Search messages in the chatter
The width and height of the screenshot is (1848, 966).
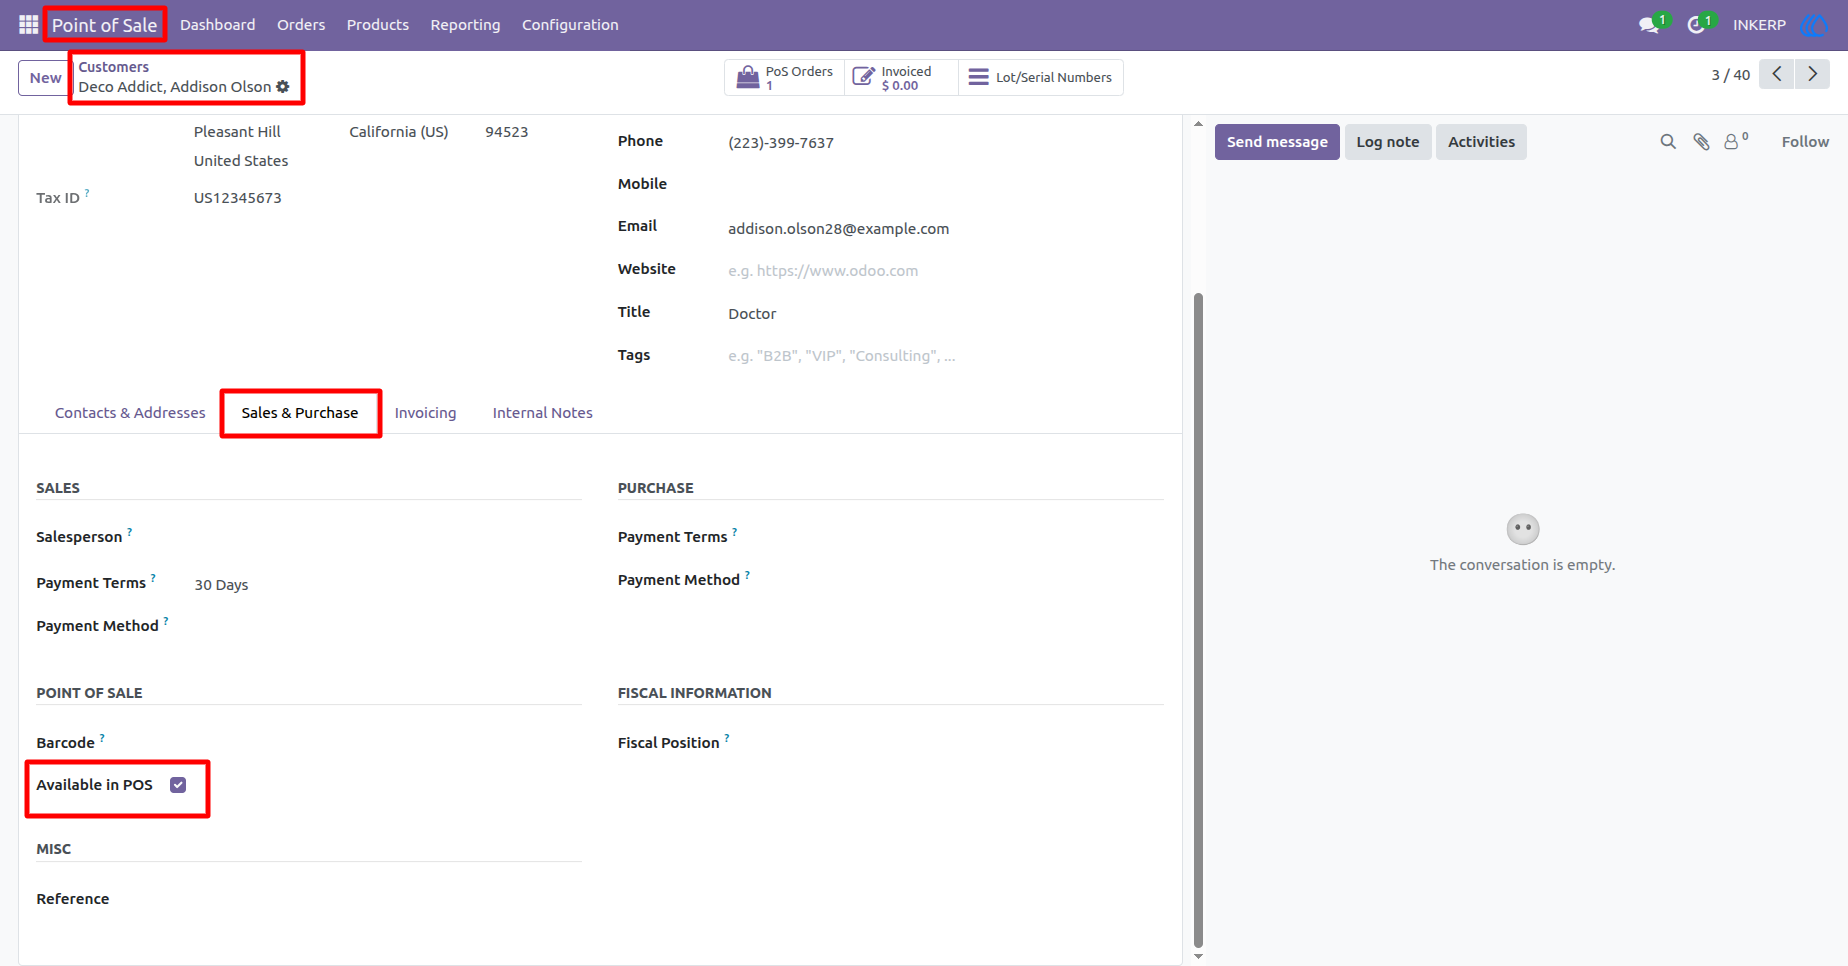pyautogui.click(x=1668, y=142)
